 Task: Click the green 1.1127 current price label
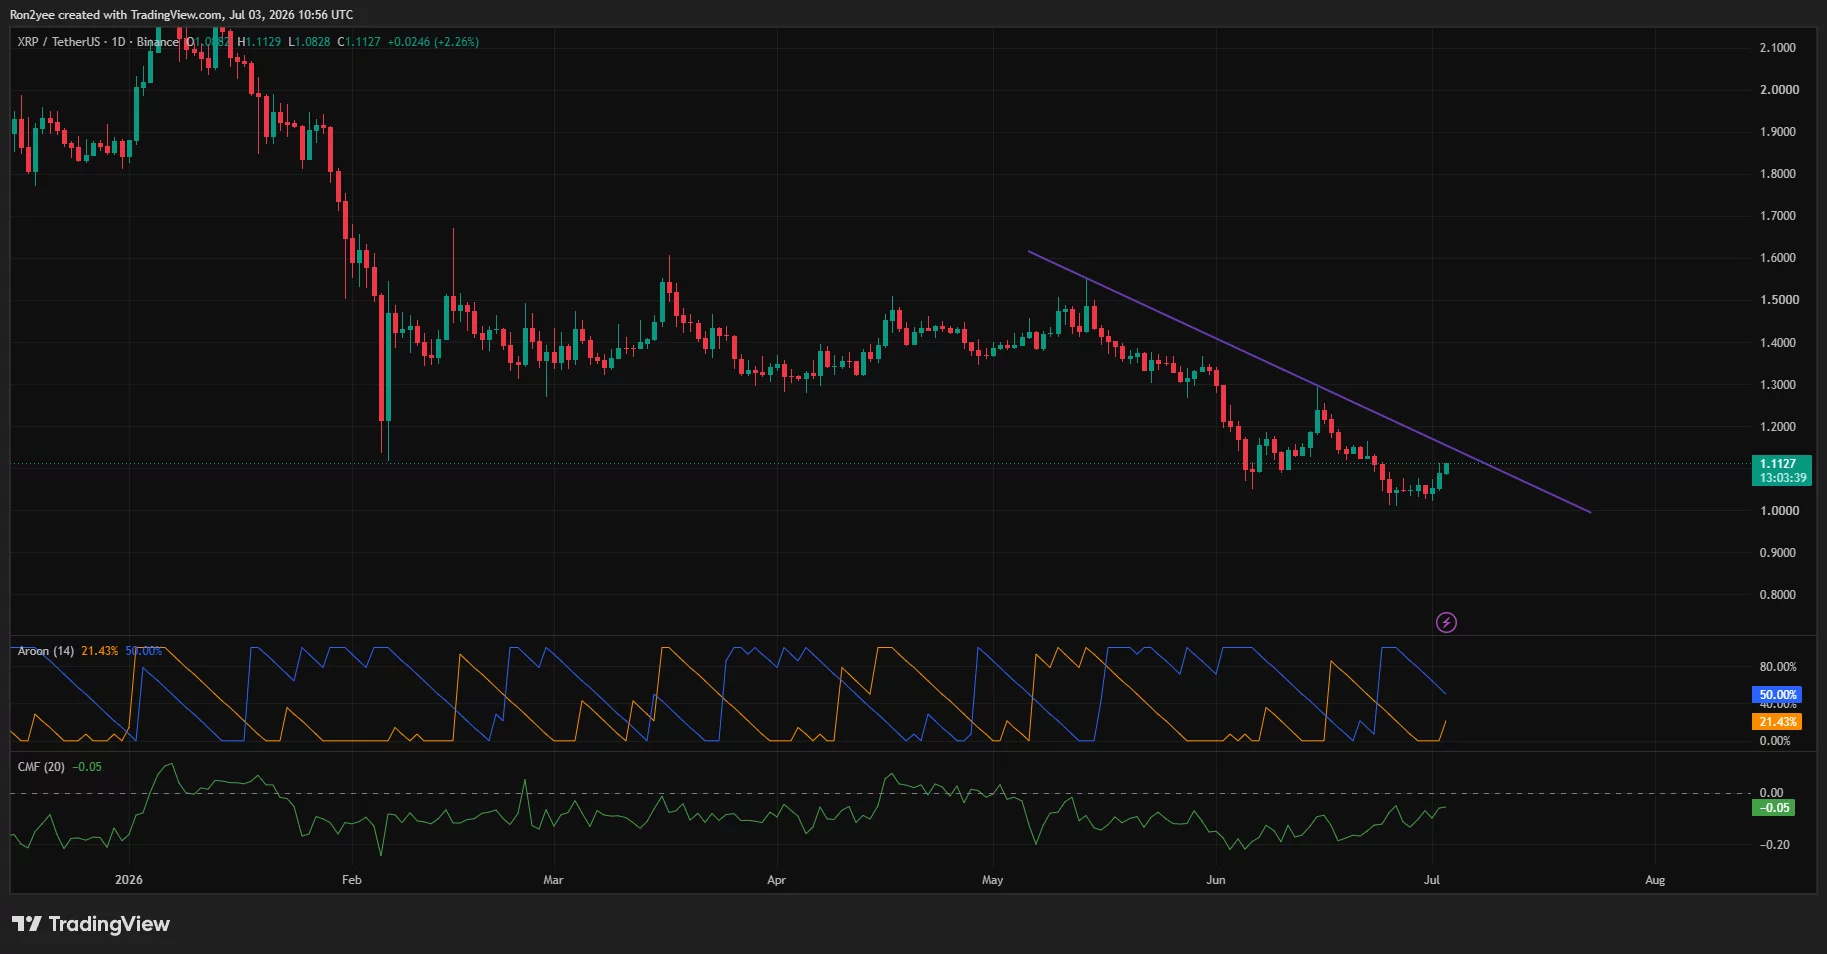pyautogui.click(x=1783, y=471)
